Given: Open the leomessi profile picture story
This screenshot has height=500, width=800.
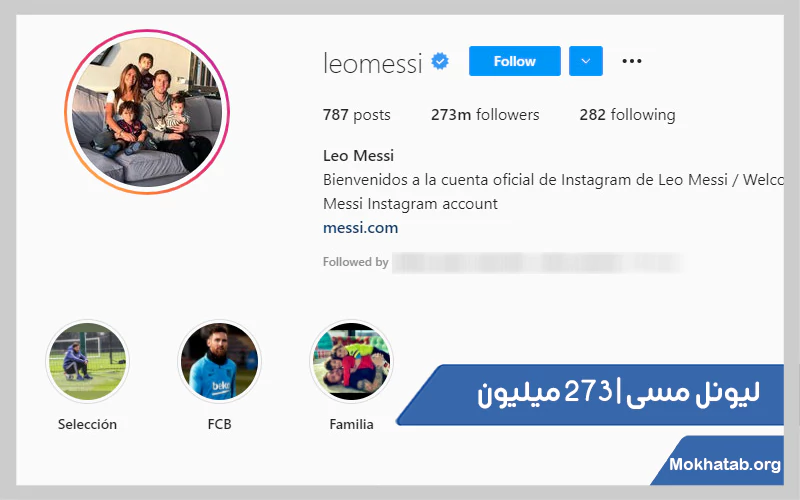Looking at the screenshot, I should [147, 112].
